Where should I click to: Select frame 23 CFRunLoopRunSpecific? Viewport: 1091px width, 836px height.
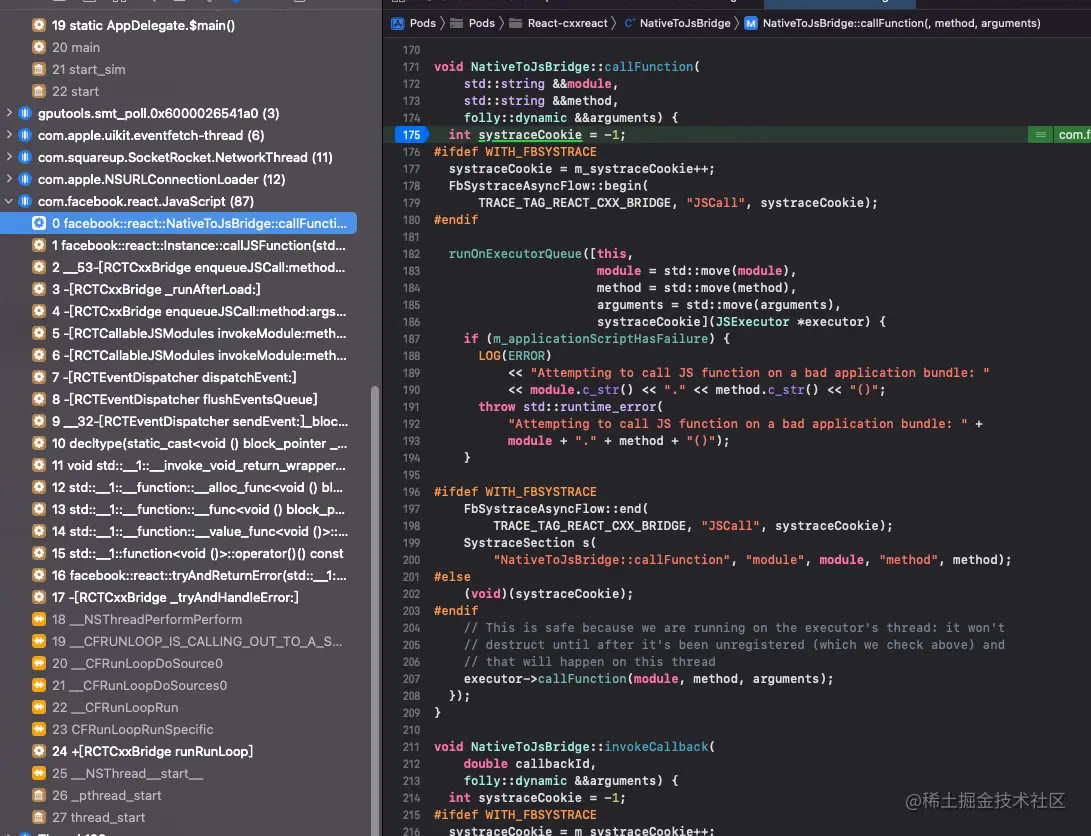pyautogui.click(x=123, y=730)
